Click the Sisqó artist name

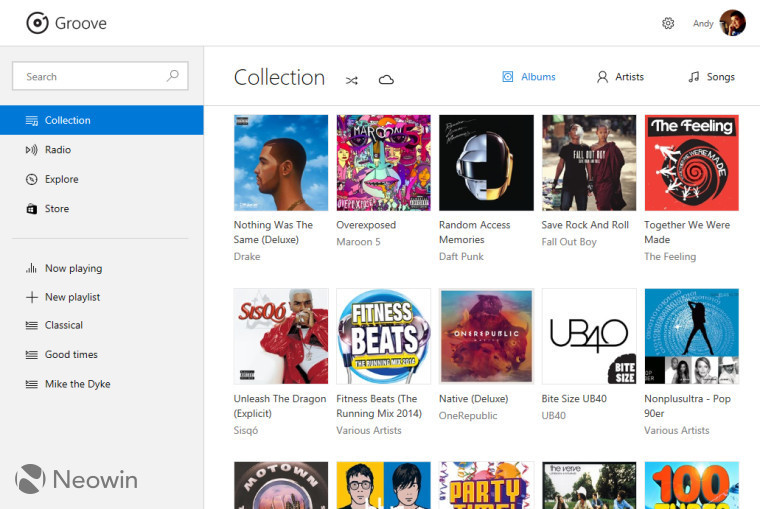246,430
